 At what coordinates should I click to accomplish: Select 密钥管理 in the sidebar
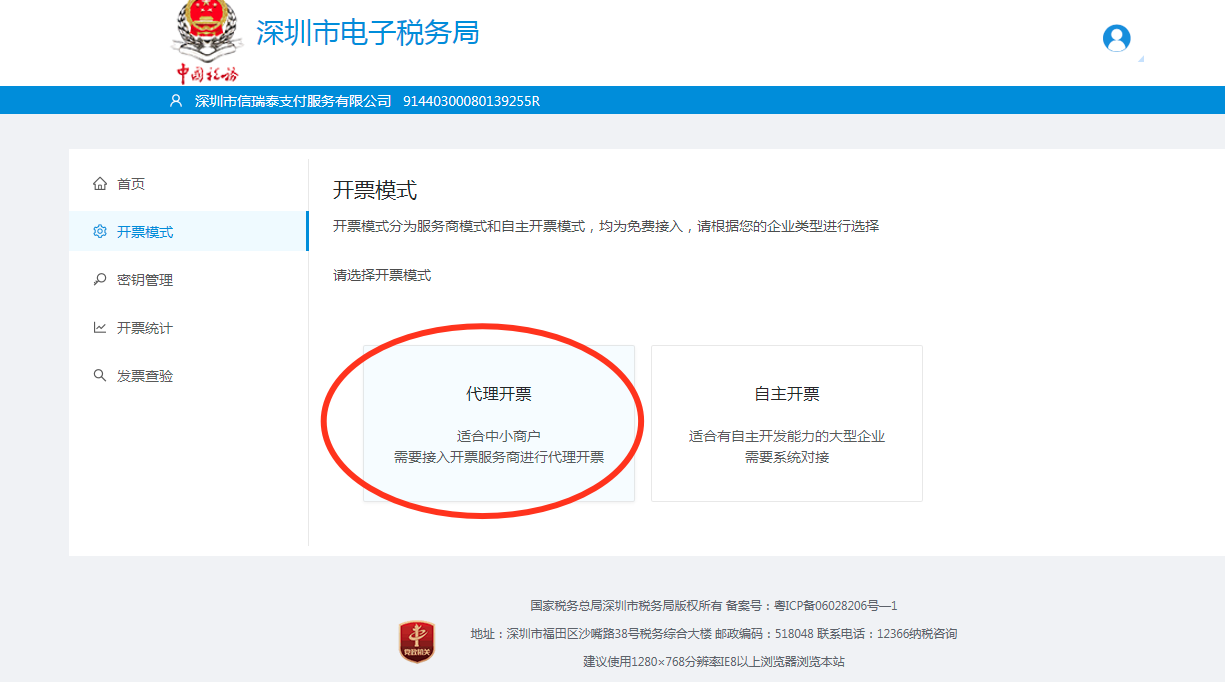click(145, 280)
